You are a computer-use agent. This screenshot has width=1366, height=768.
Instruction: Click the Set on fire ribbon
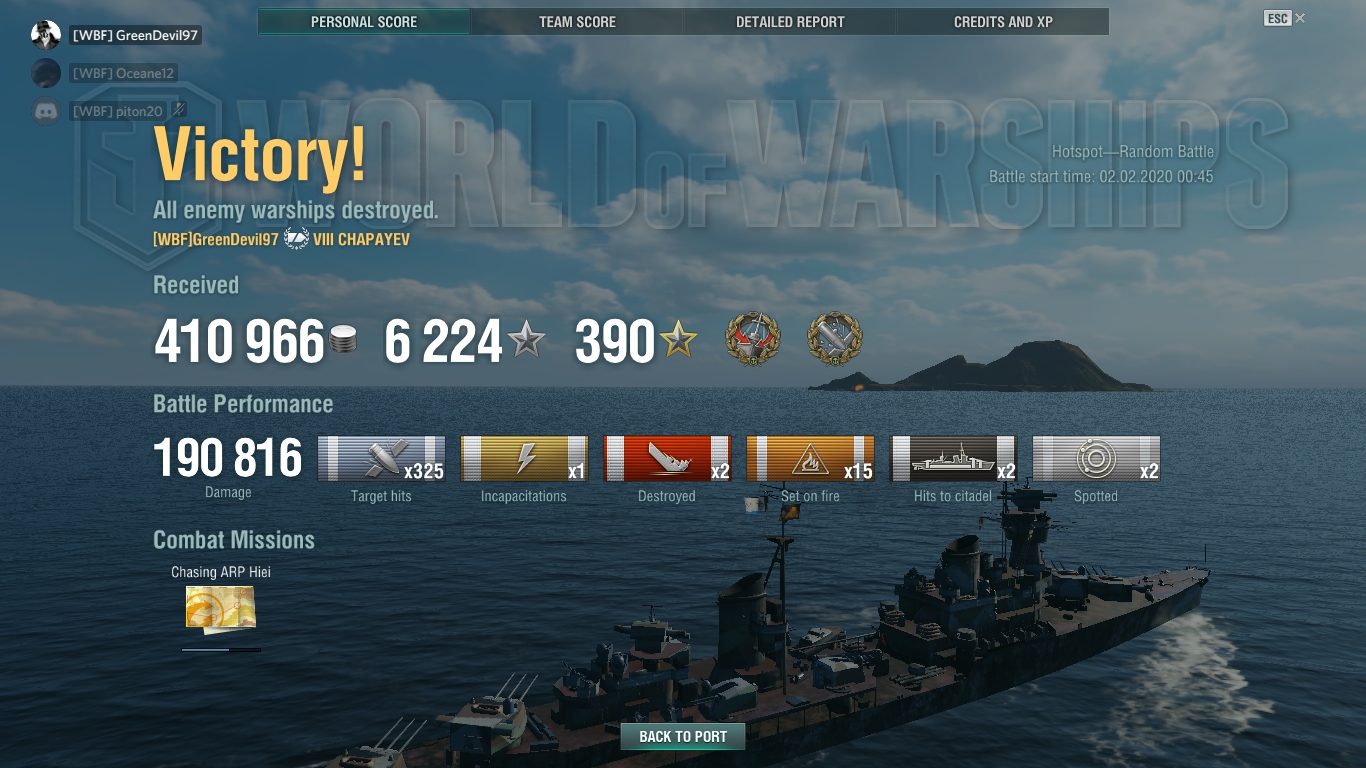[x=810, y=459]
